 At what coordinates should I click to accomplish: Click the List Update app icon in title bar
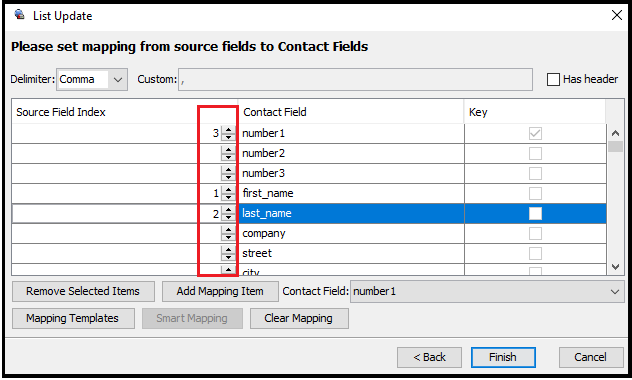tap(19, 15)
